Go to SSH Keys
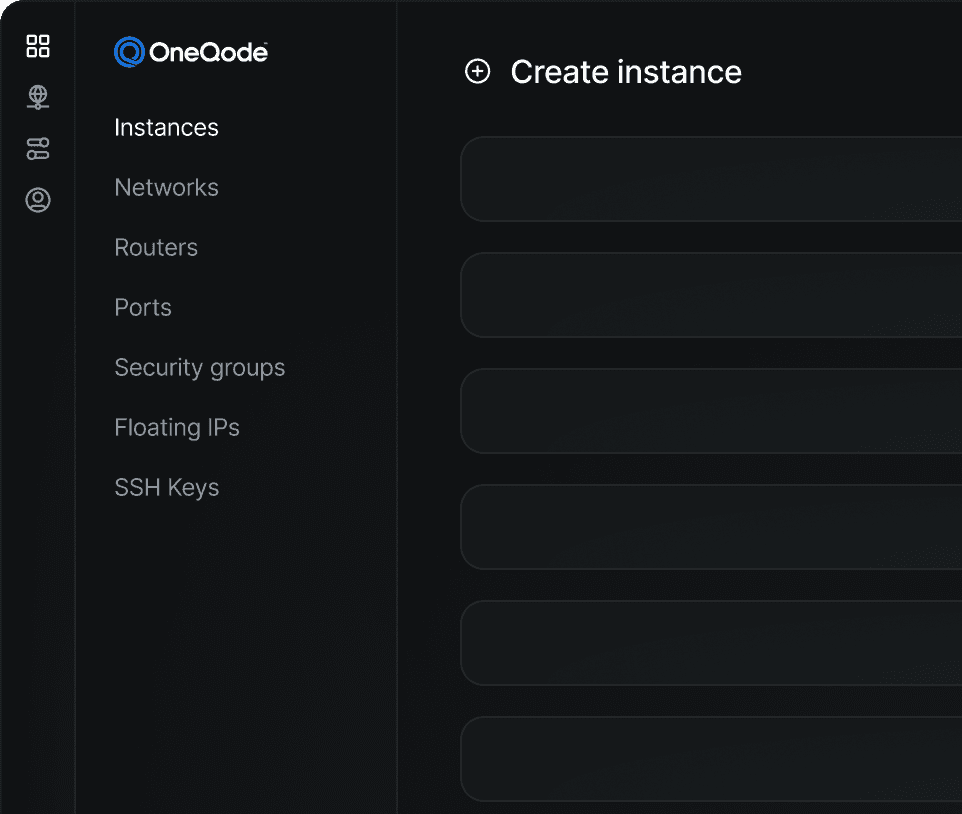This screenshot has width=962, height=814. (167, 487)
